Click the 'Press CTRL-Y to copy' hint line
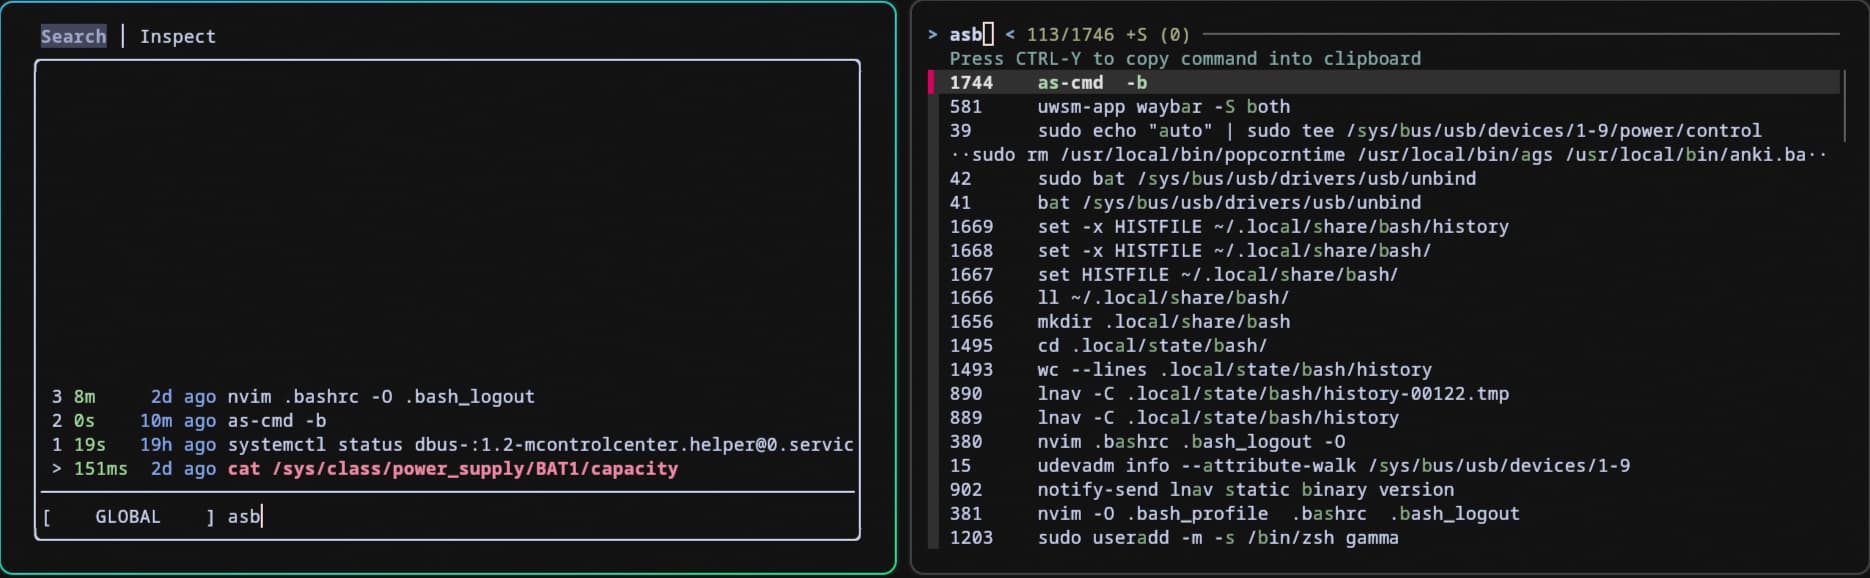Screen dimensions: 1870x578 pyautogui.click(x=1185, y=59)
